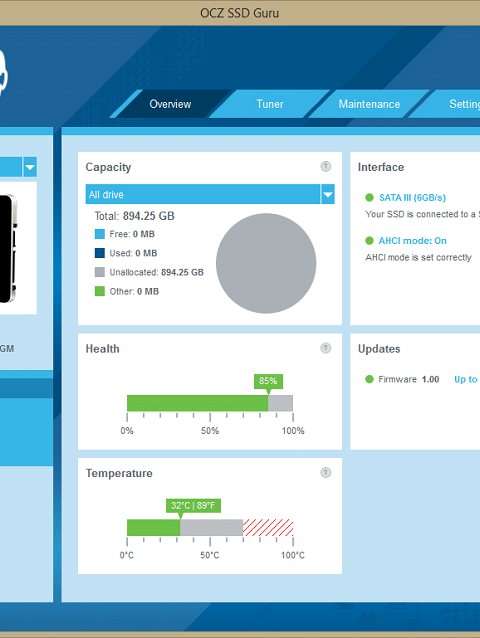Click the Free: 0 MB text
Image resolution: width=480 pixels, height=638 pixels.
click(132, 234)
